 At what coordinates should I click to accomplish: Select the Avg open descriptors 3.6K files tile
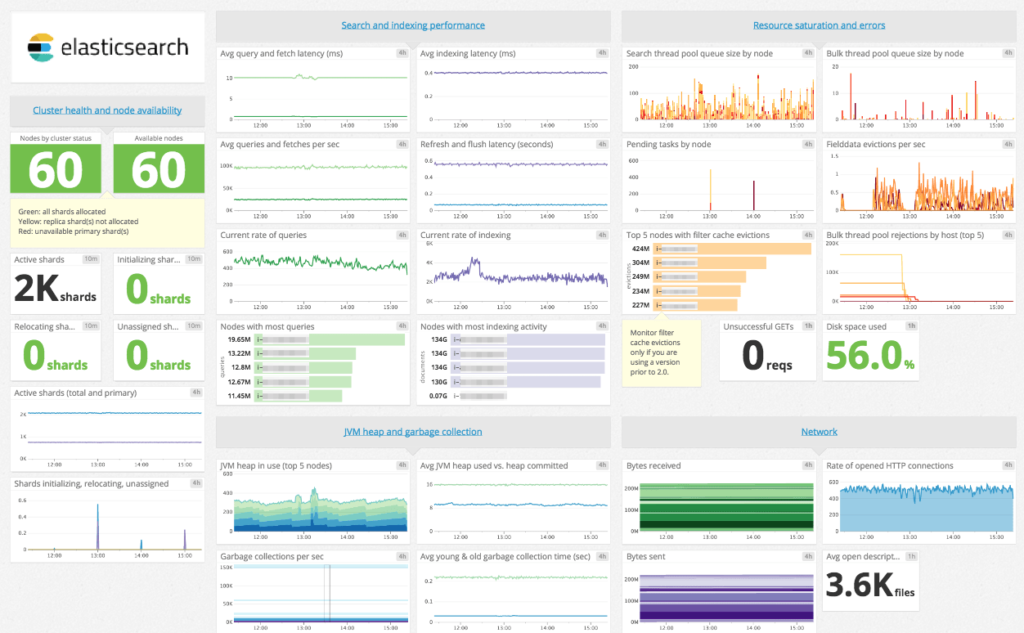(x=868, y=588)
